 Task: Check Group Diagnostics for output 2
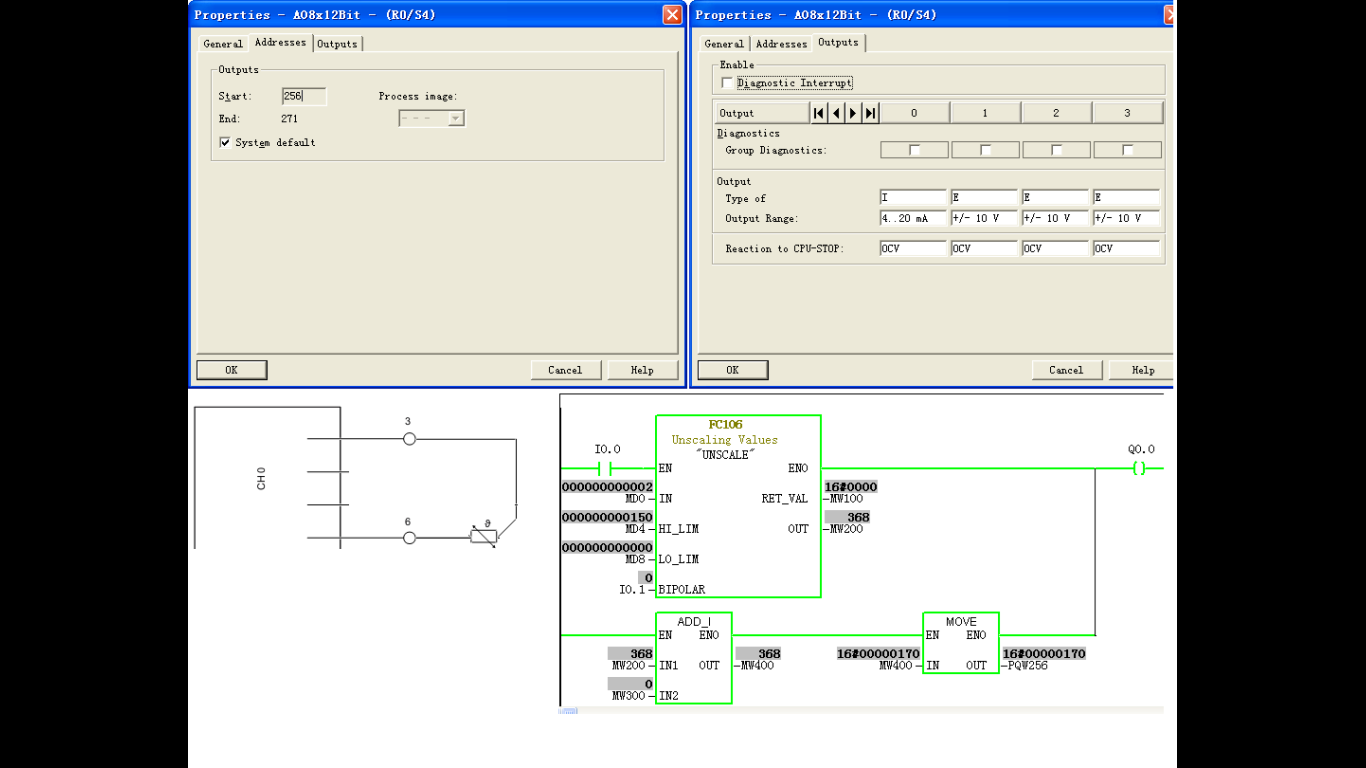[x=1056, y=150]
